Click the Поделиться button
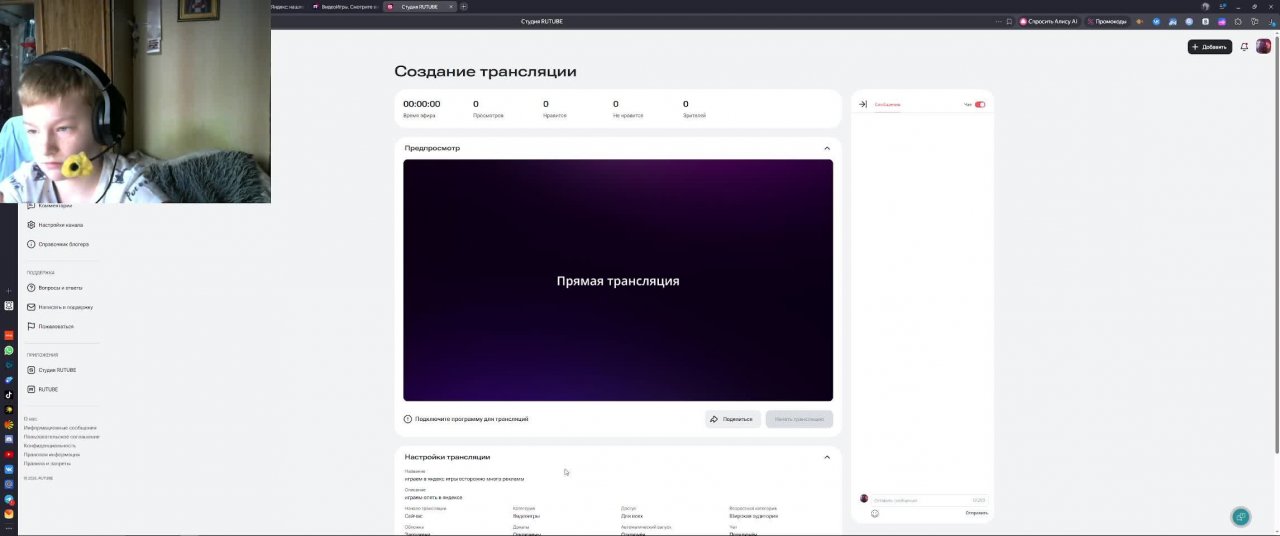The height and width of the screenshot is (536, 1280). click(732, 419)
